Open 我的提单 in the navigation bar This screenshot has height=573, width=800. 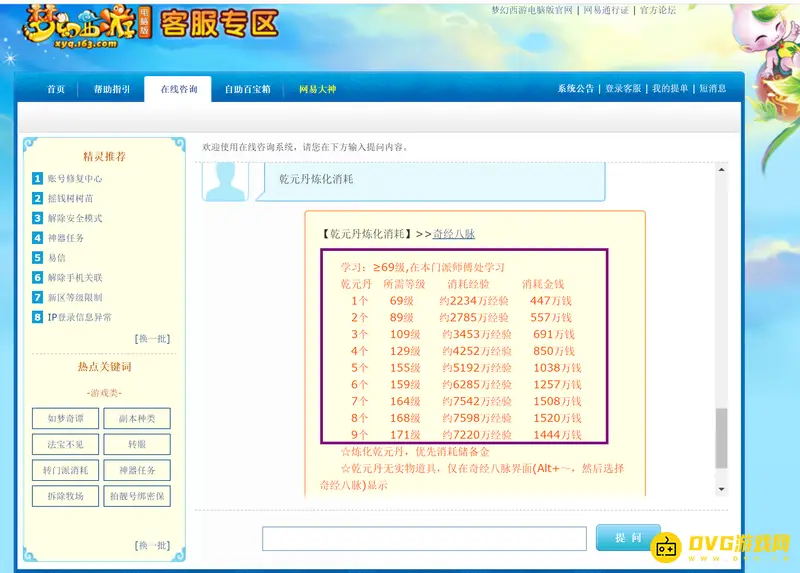point(670,88)
